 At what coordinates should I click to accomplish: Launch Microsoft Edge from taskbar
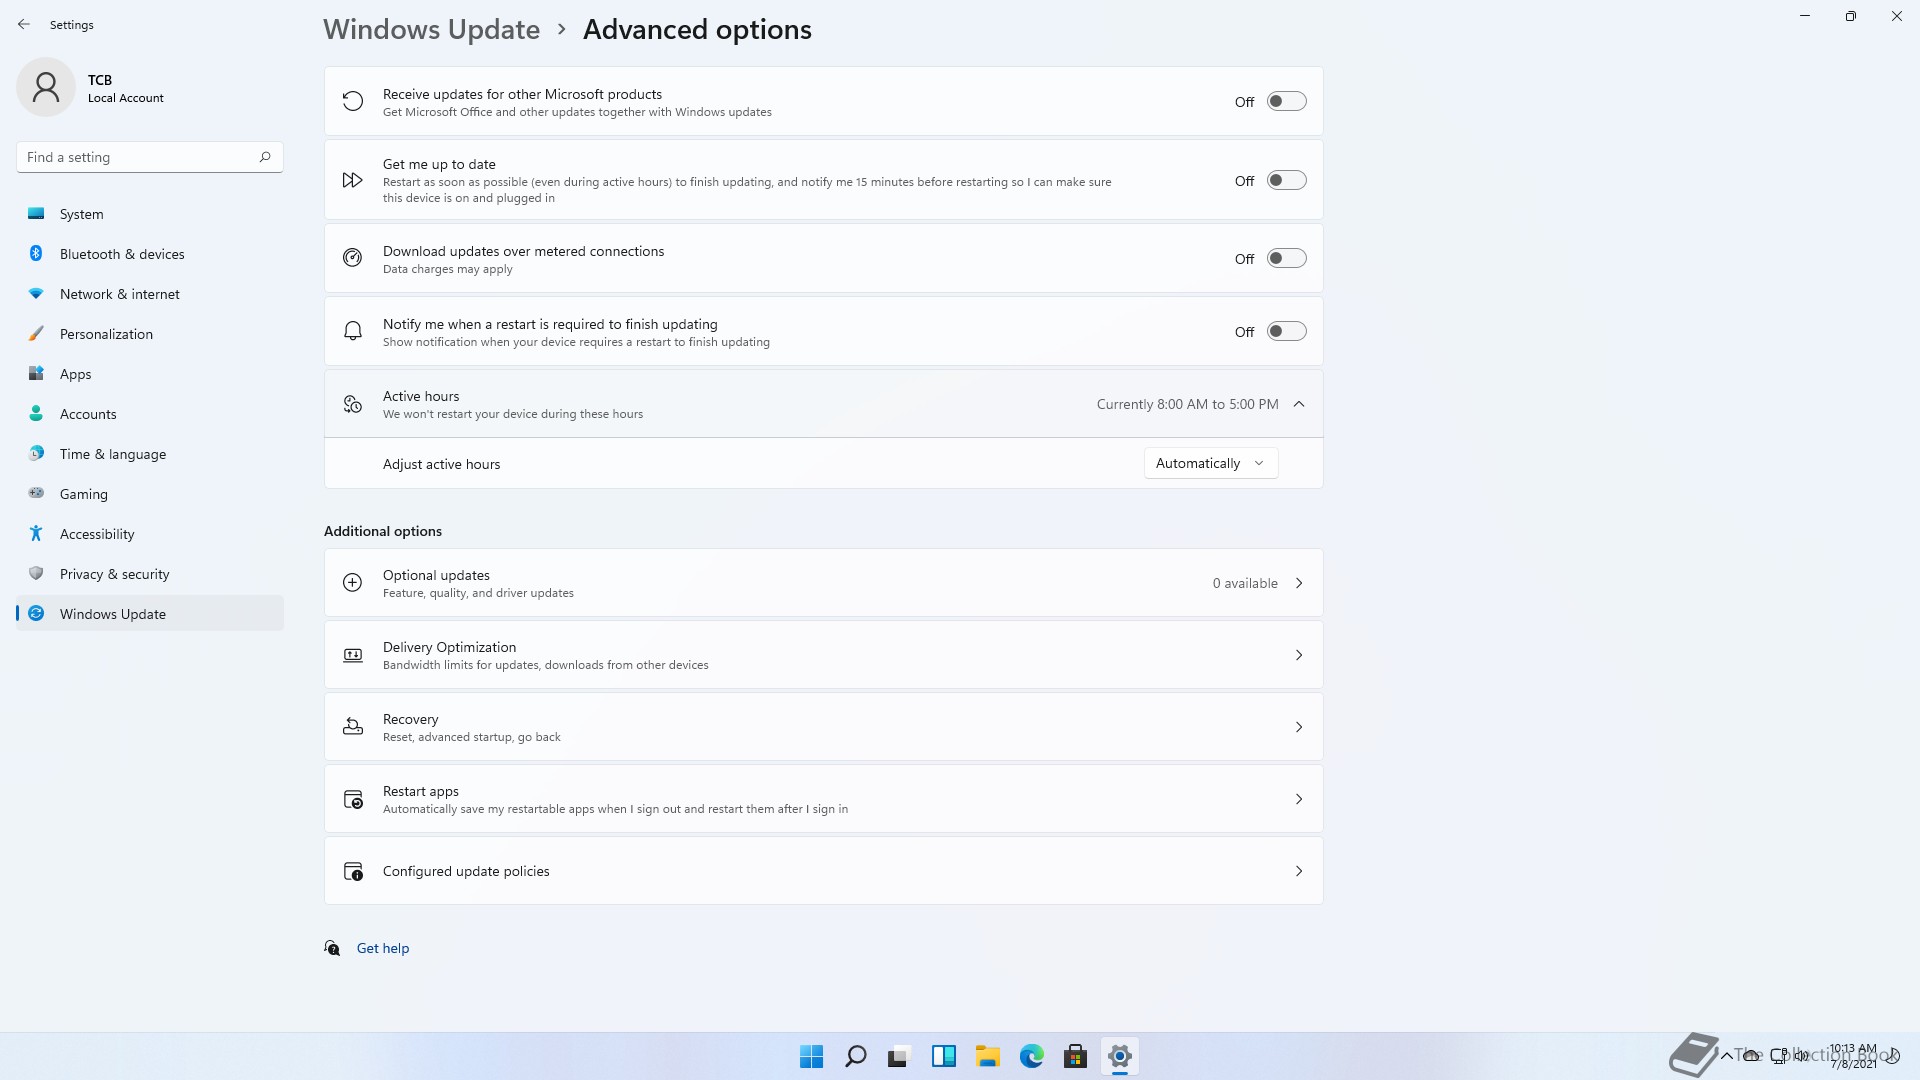coord(1031,1056)
